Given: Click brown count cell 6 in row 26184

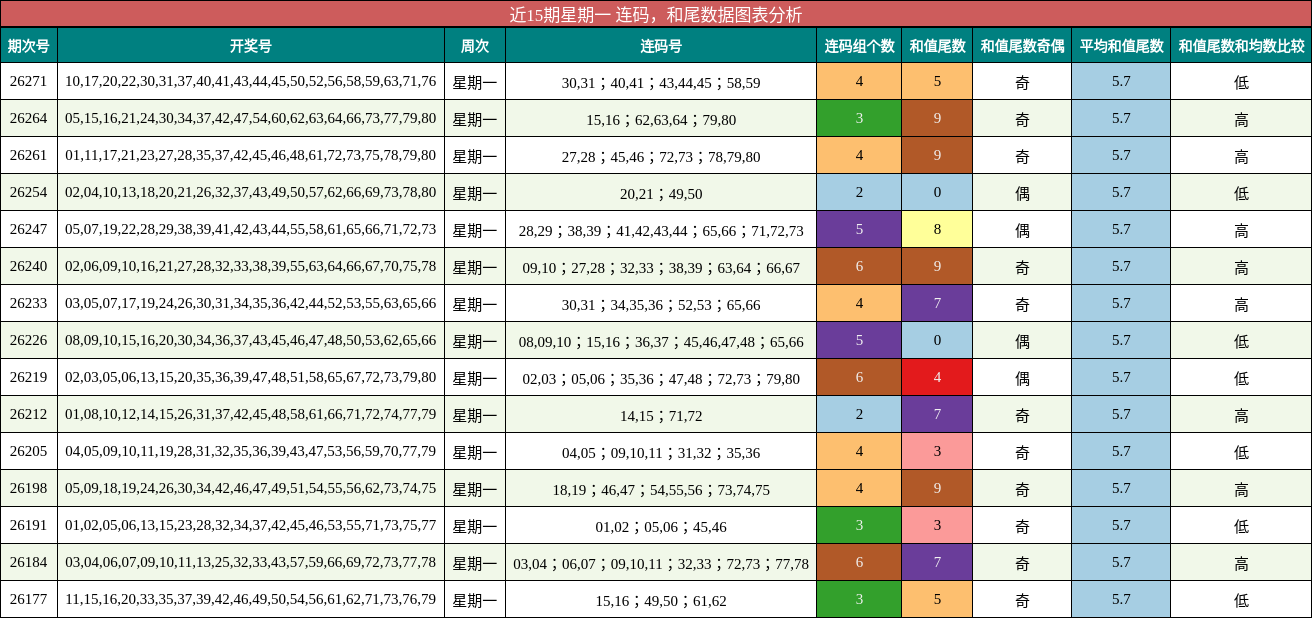Looking at the screenshot, I should [859, 562].
